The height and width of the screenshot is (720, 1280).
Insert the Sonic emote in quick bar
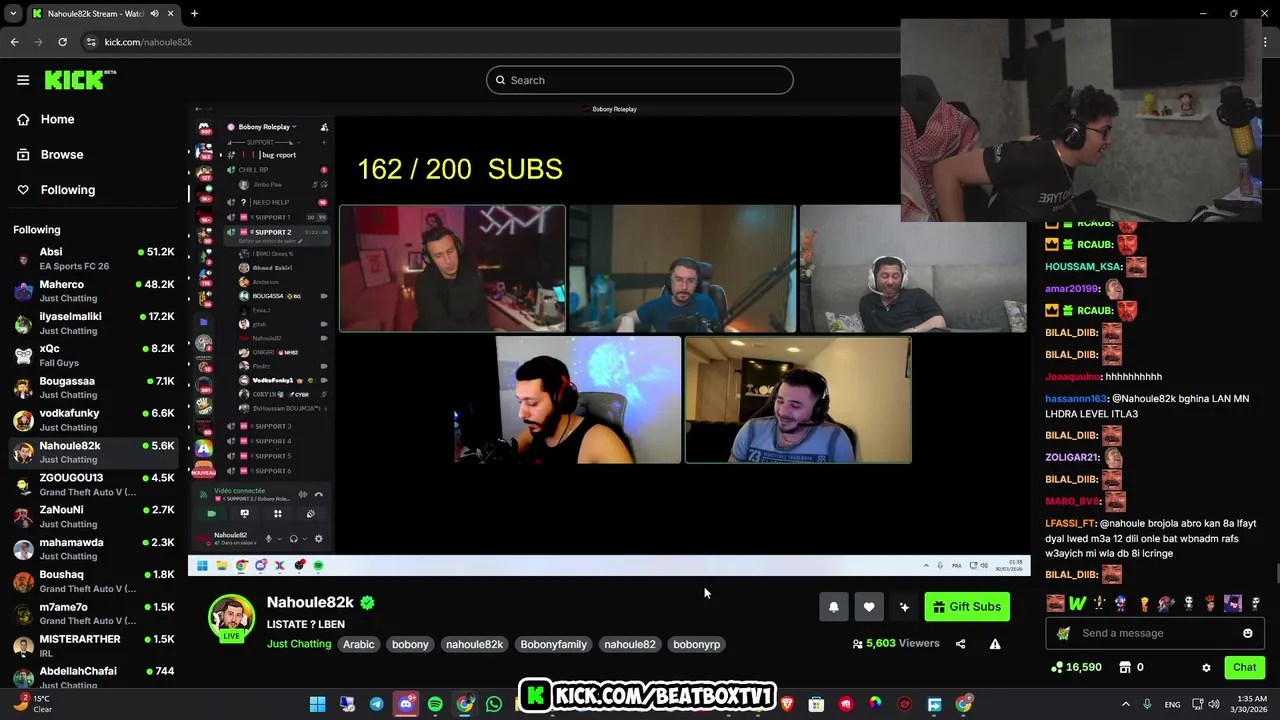[1121, 603]
